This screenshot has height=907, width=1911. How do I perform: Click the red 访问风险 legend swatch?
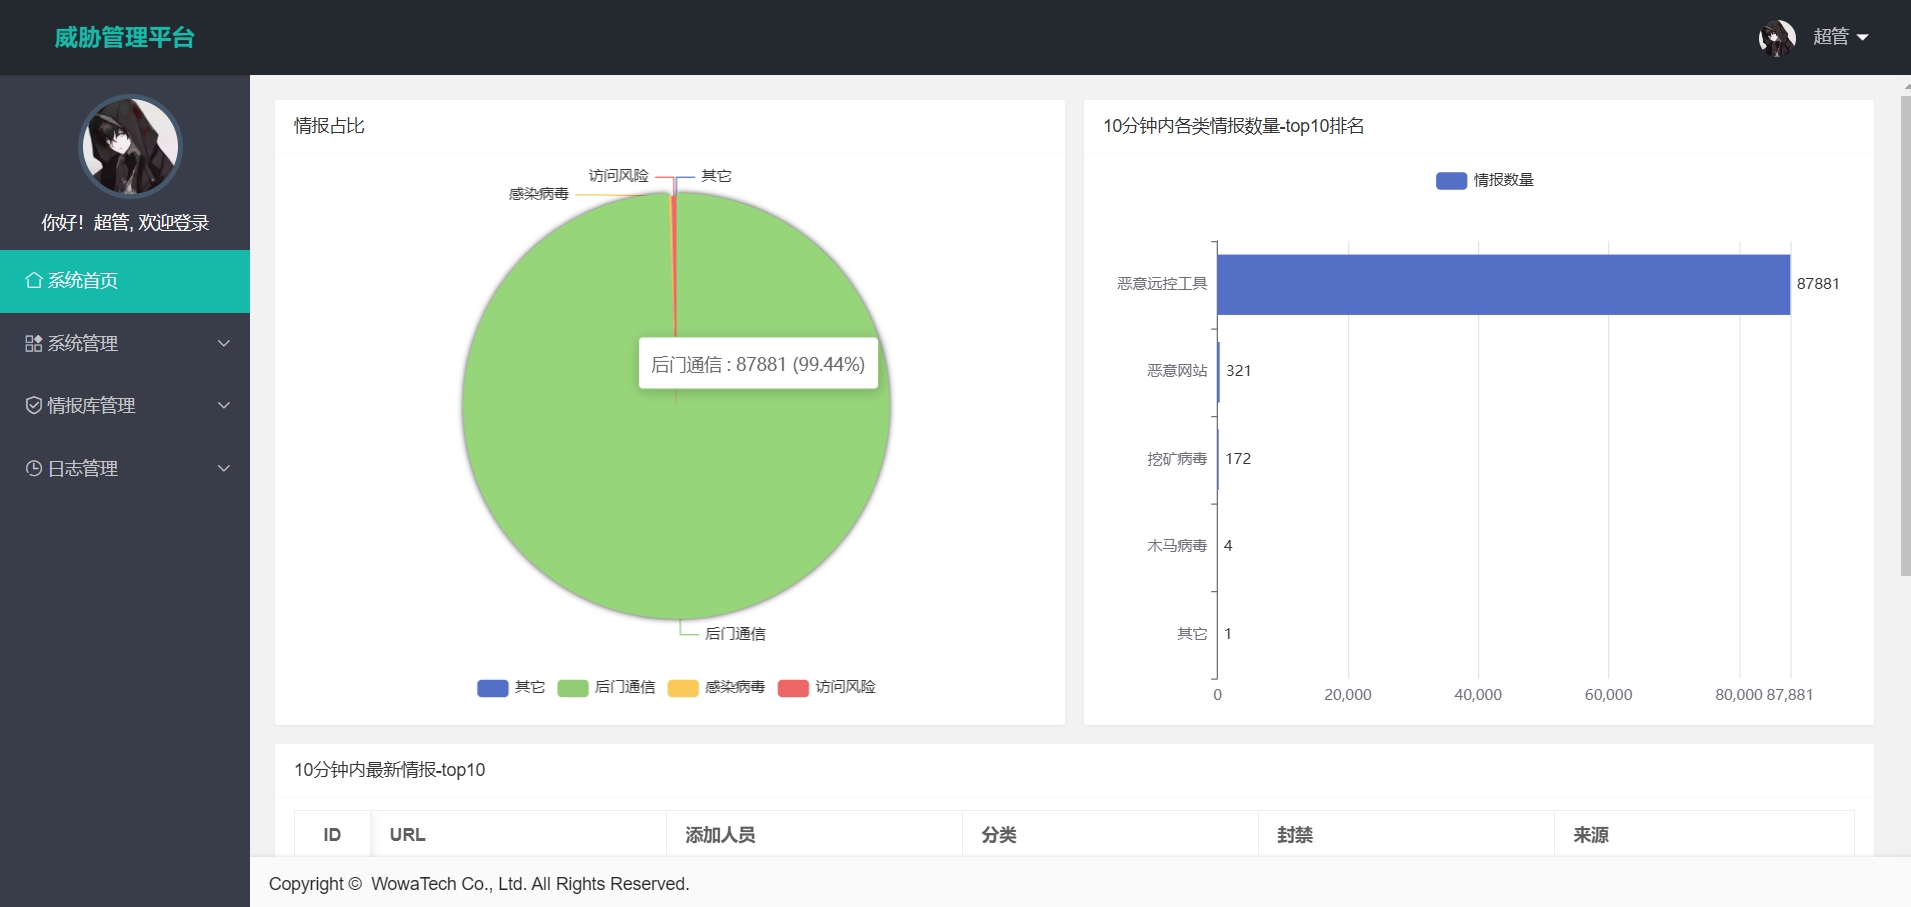click(x=793, y=688)
